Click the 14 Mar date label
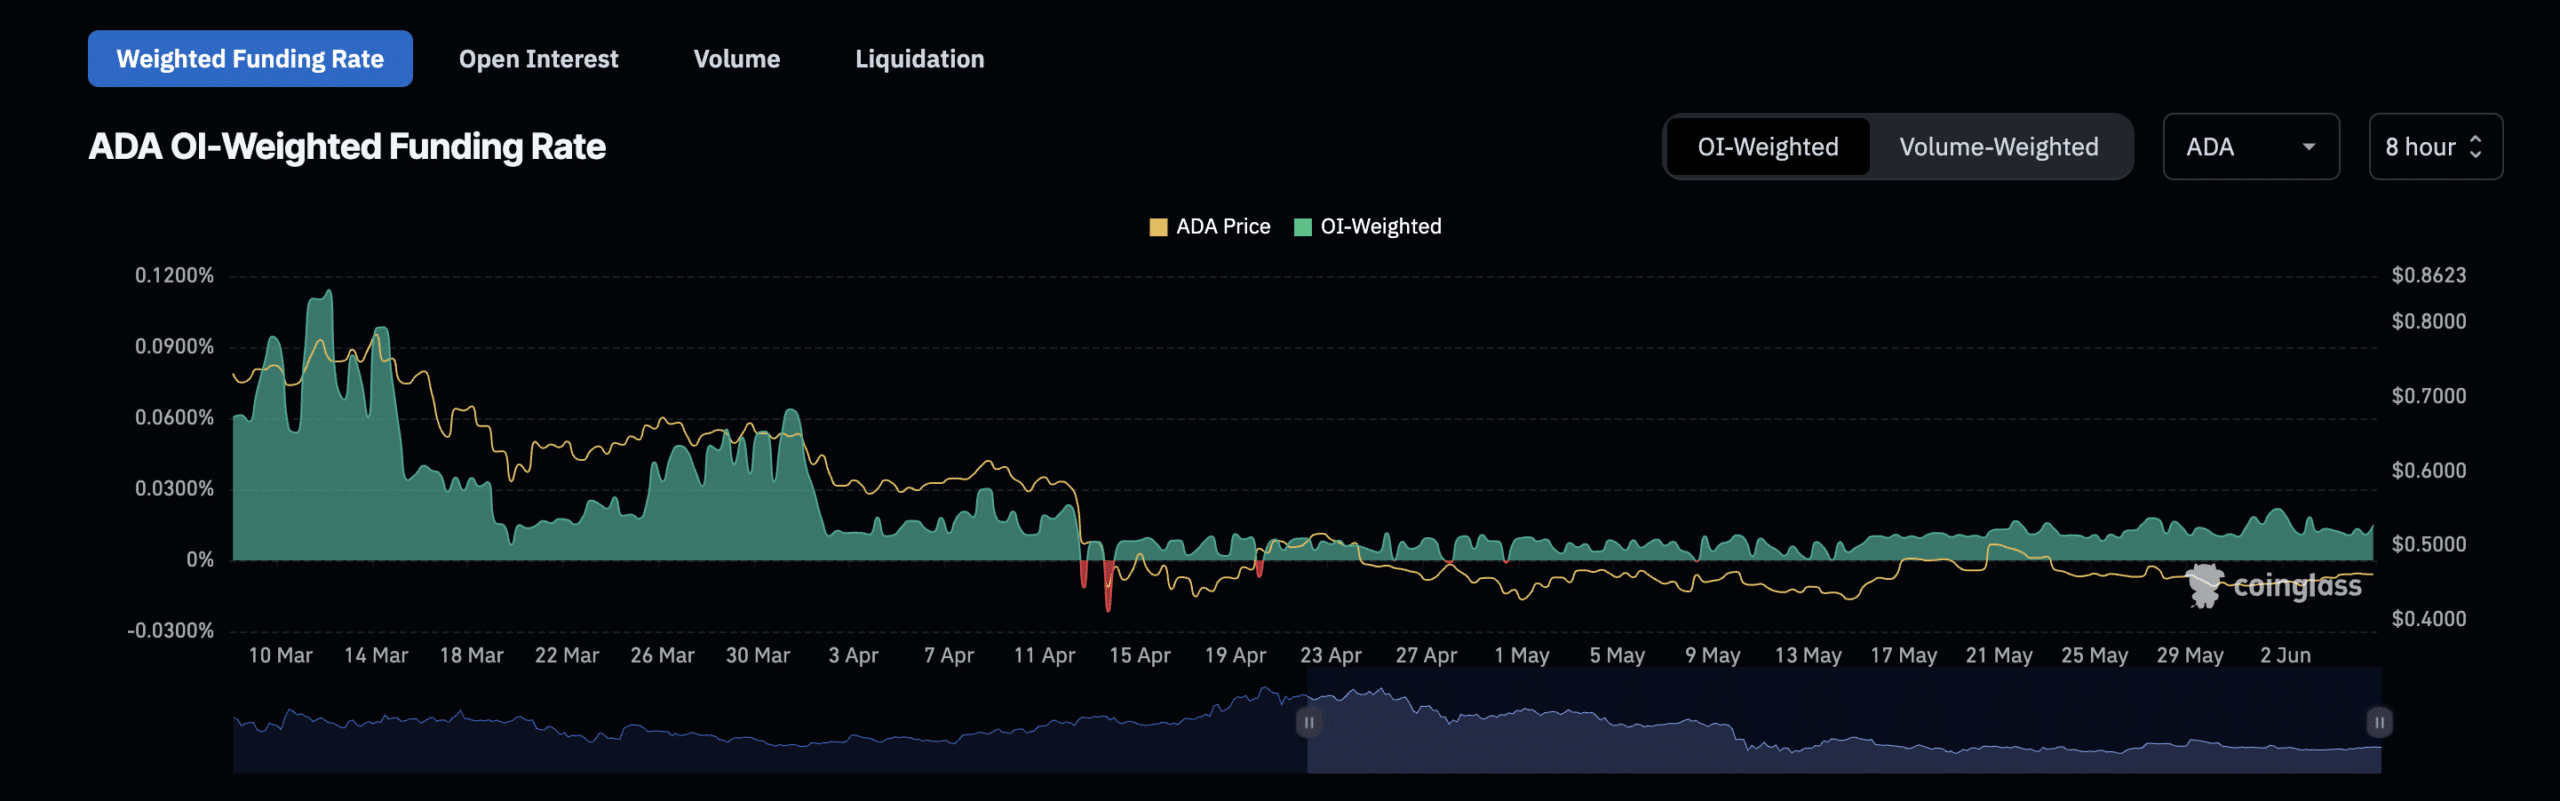Image resolution: width=2560 pixels, height=801 pixels. point(376,656)
